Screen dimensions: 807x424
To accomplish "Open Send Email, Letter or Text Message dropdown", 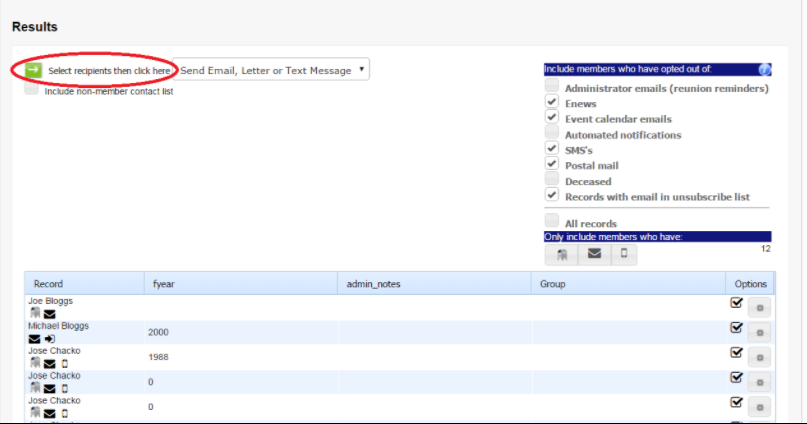I will pos(273,70).
